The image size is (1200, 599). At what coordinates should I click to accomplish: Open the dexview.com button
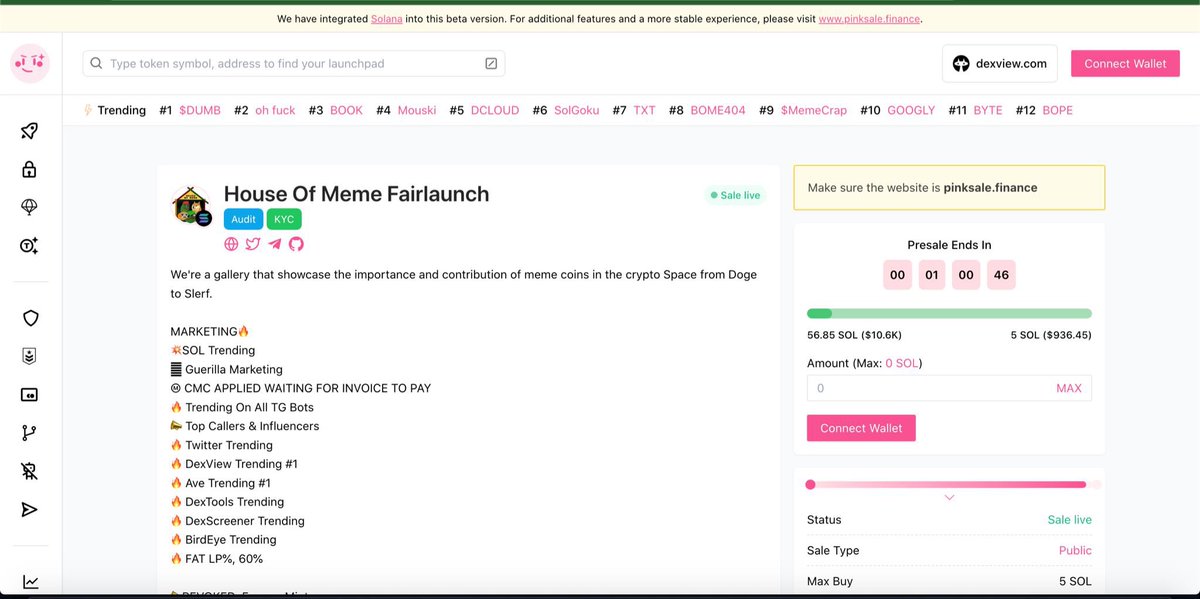[x=1000, y=63]
